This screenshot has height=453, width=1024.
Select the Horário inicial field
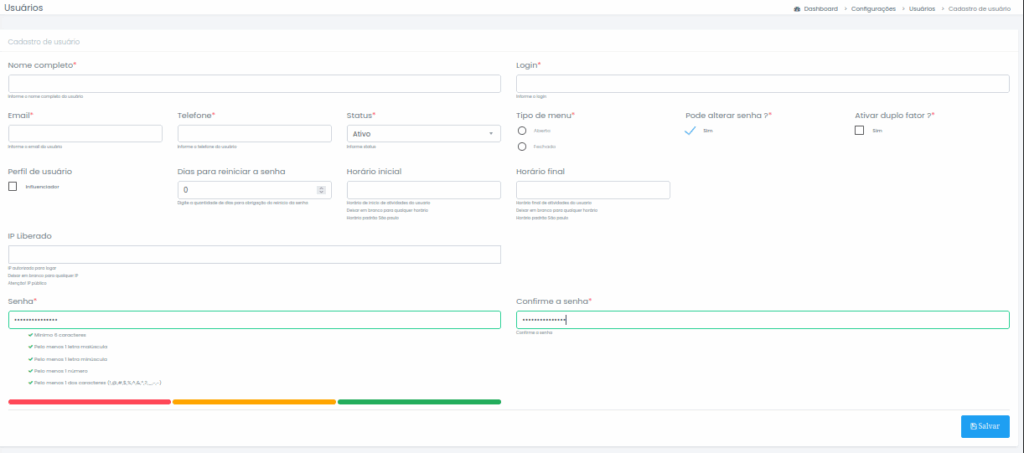(x=423, y=190)
